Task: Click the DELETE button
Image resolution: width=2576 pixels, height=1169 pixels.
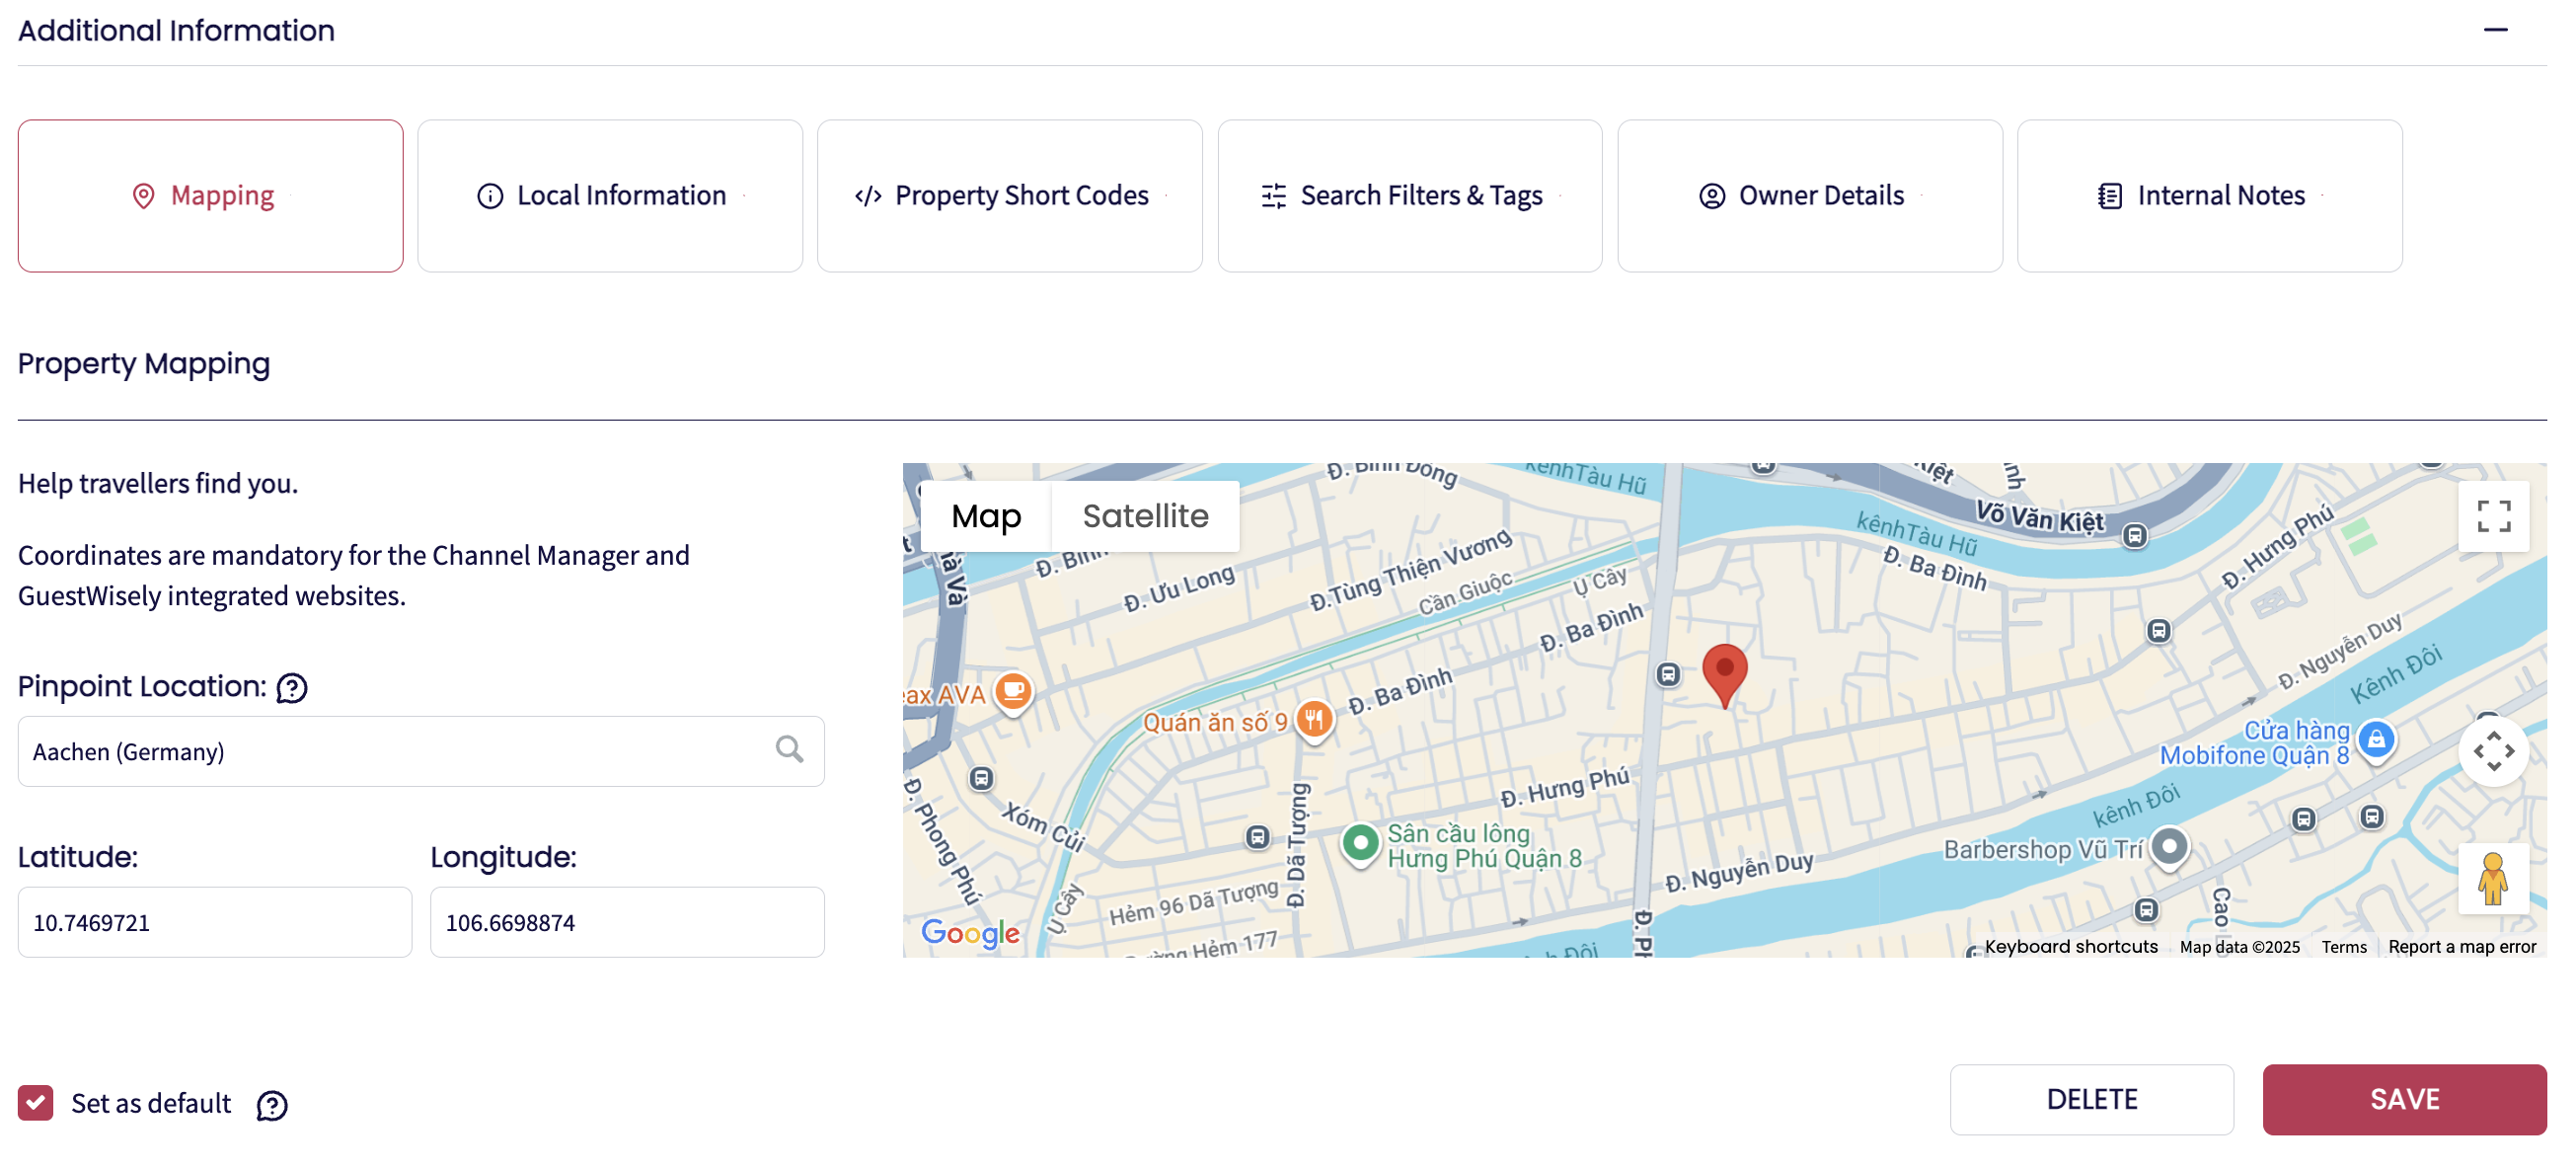Action: (x=2091, y=1099)
